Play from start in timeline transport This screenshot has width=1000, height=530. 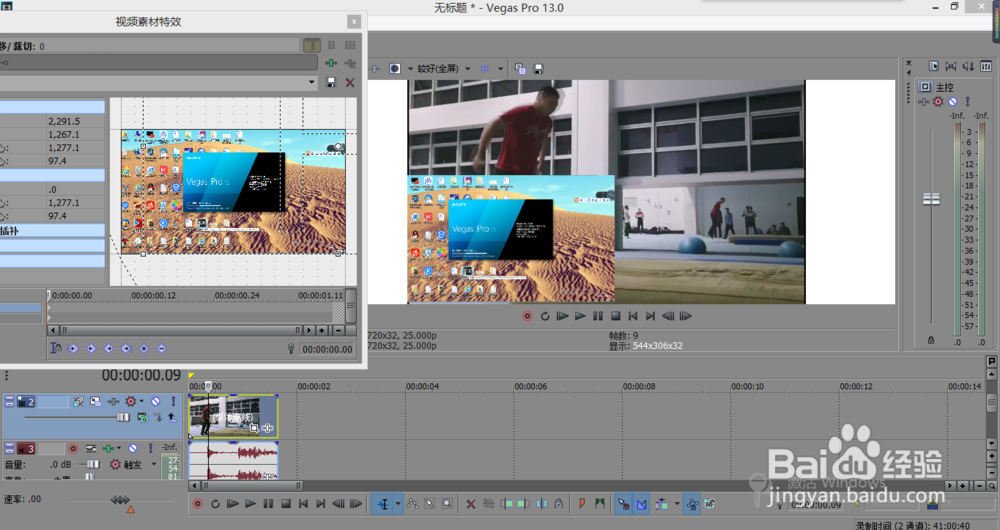233,504
